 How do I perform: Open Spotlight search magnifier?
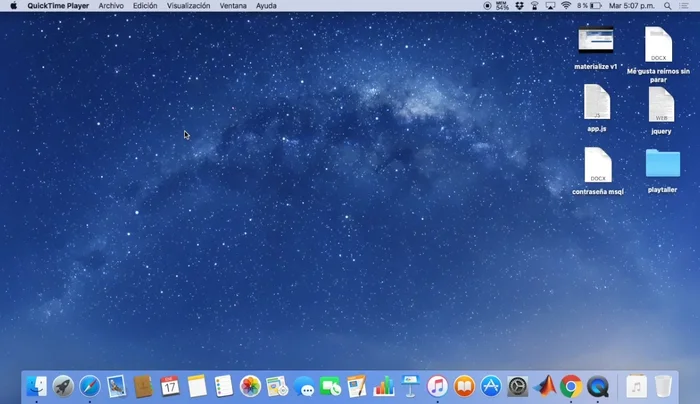tap(667, 6)
